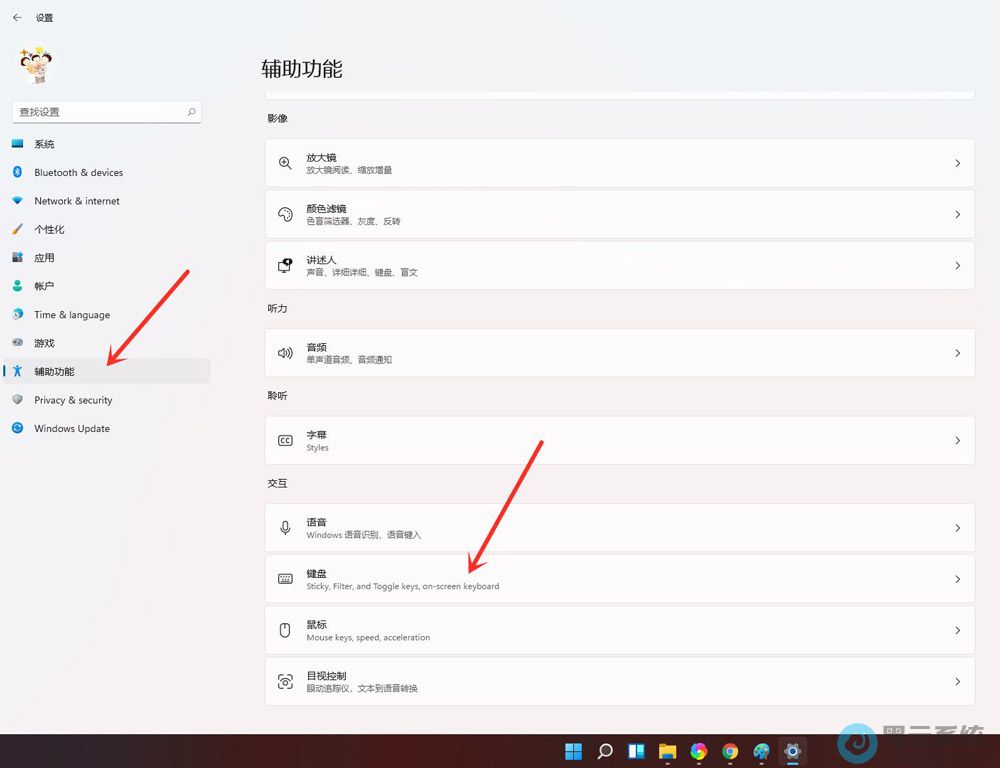Select 系统 in the sidebar

tap(44, 144)
